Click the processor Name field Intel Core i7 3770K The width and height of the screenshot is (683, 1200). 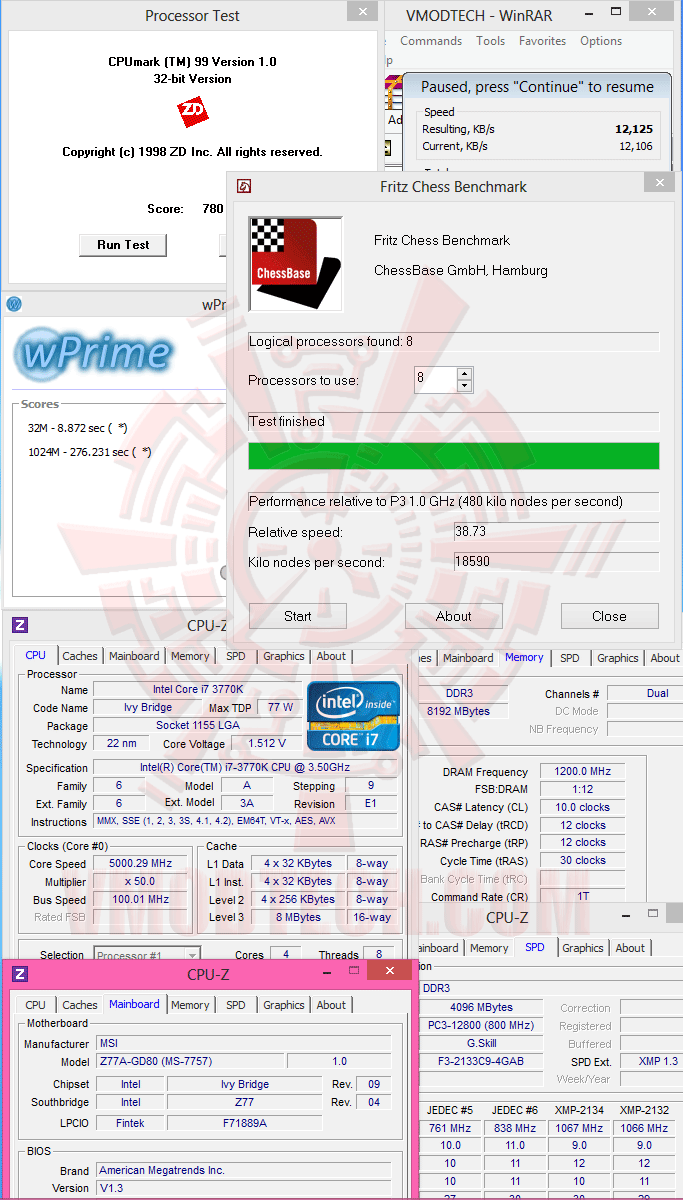[x=197, y=690]
